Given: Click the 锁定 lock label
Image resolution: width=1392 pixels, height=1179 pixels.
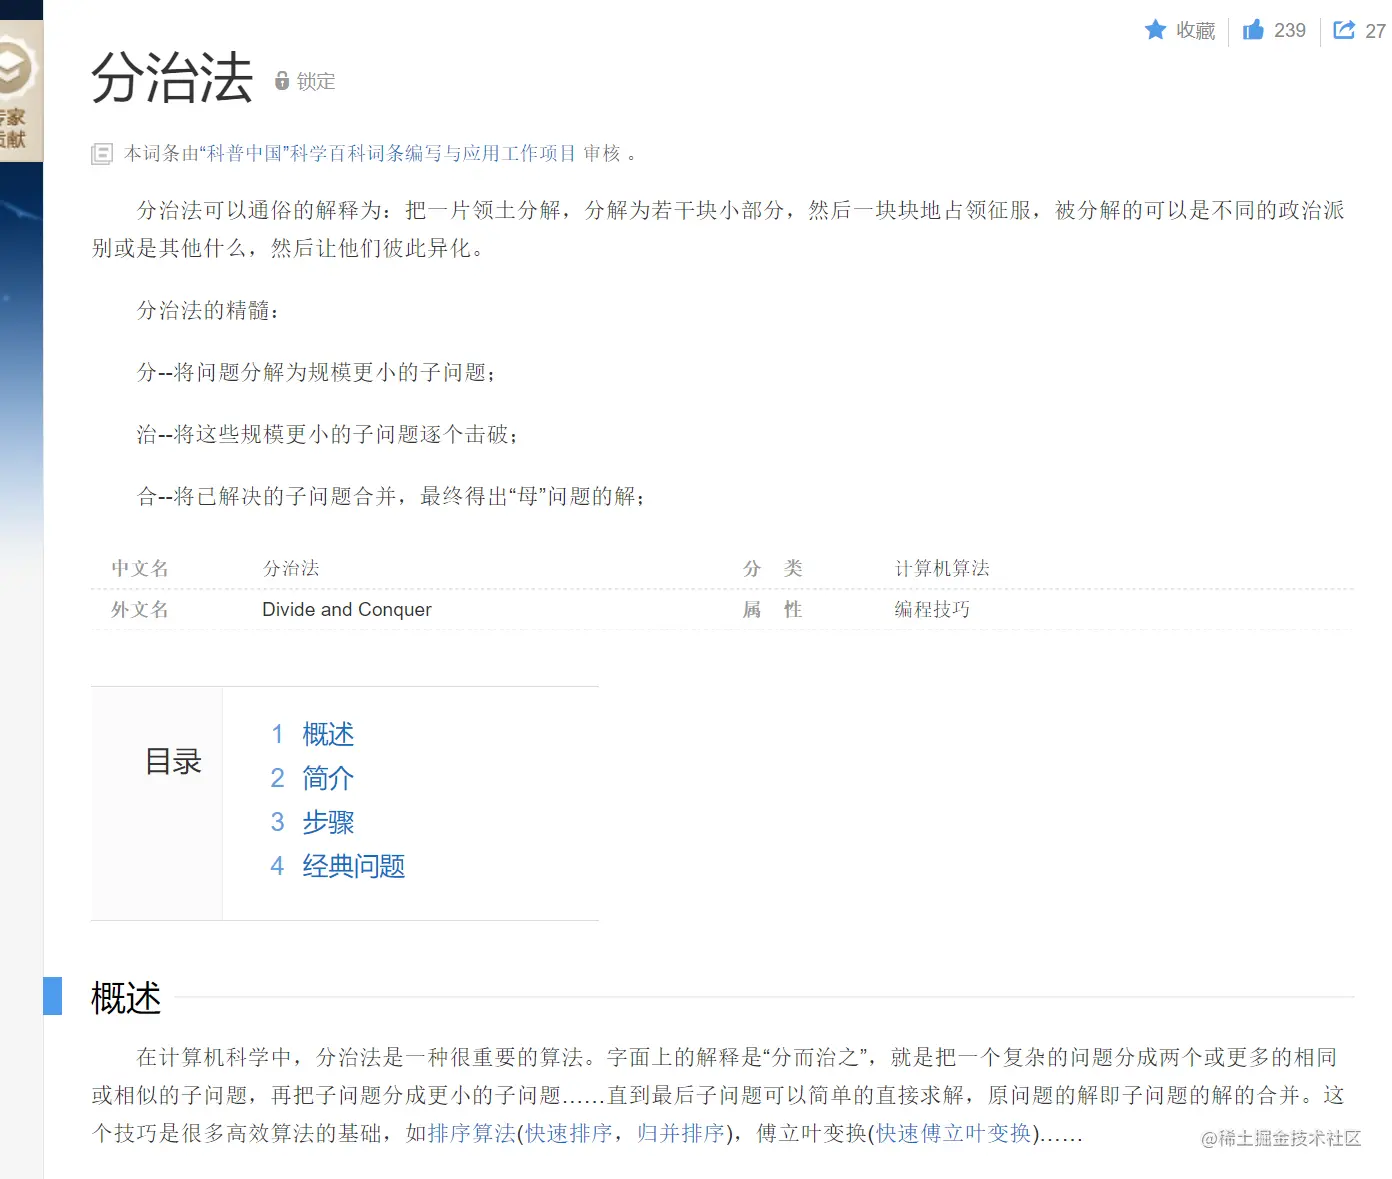Looking at the screenshot, I should pos(316,82).
